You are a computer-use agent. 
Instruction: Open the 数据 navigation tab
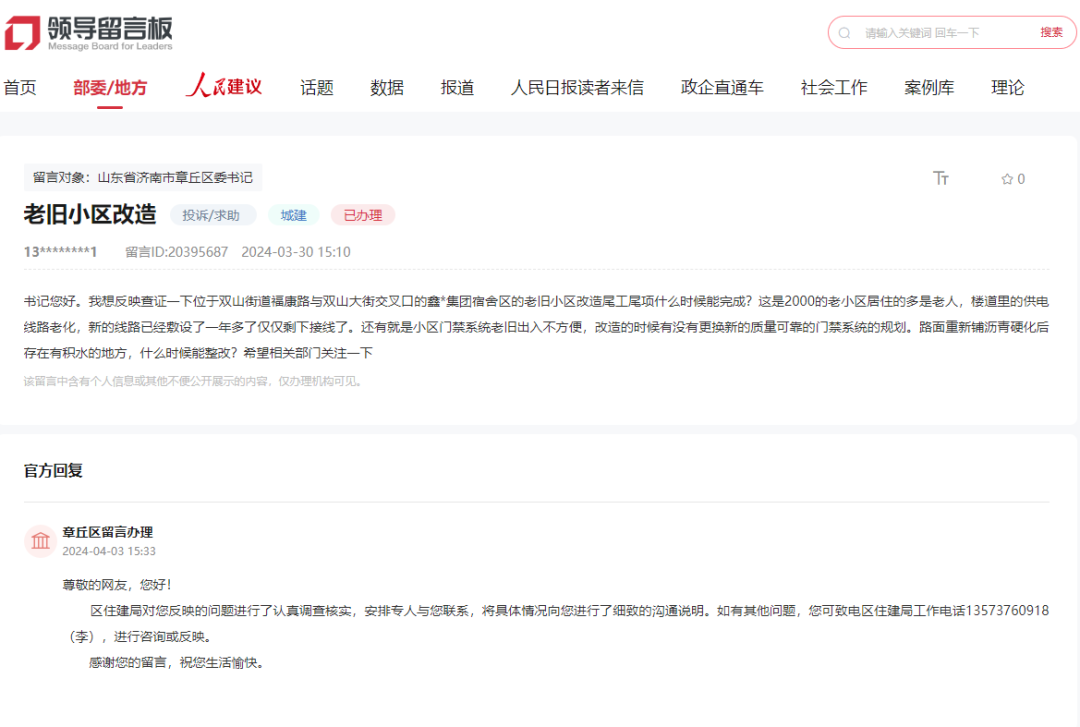coord(387,88)
